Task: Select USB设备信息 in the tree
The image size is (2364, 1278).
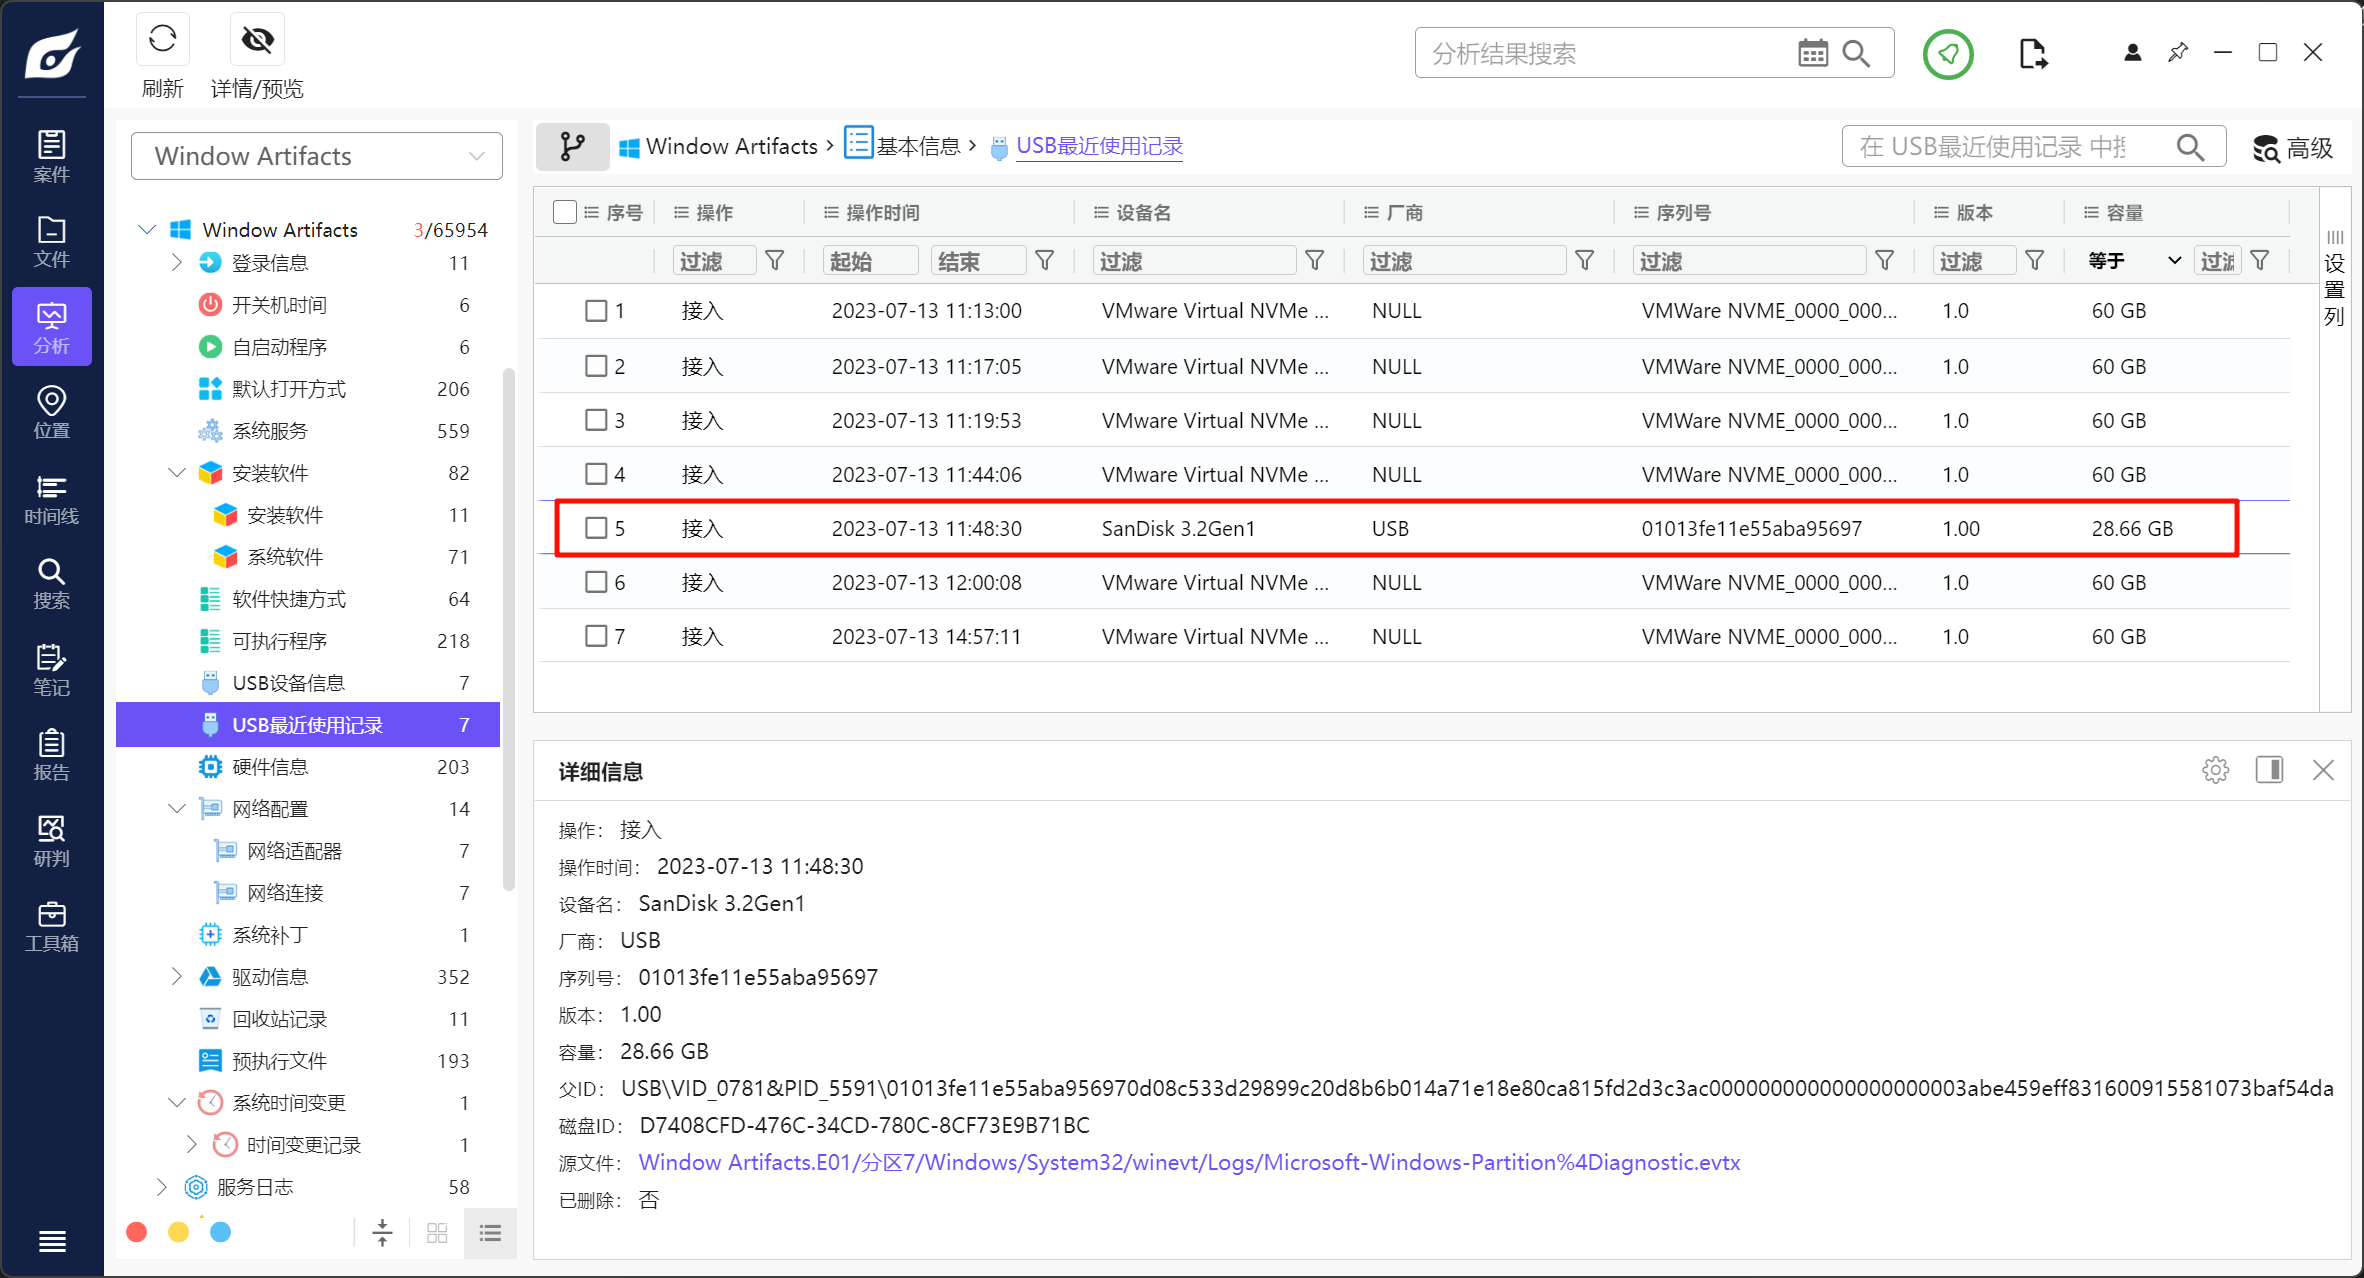Action: click(x=288, y=683)
